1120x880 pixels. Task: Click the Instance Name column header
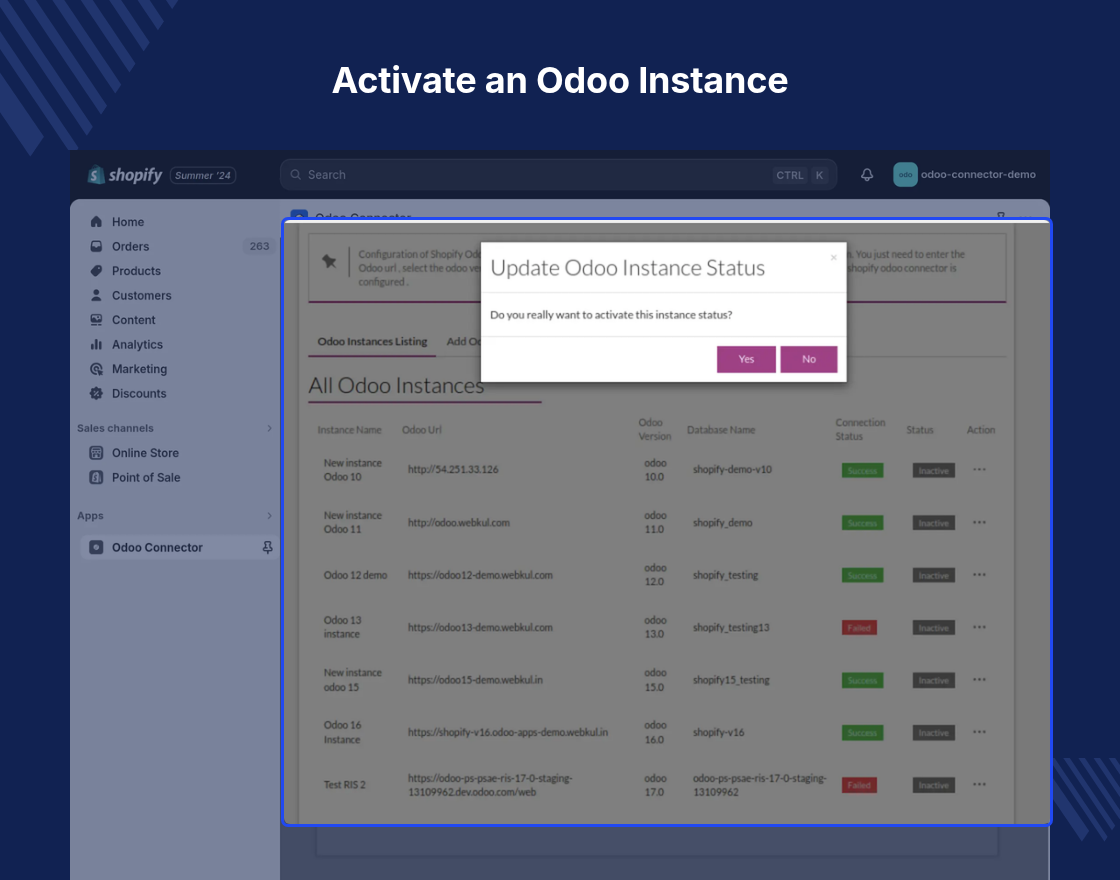tap(349, 430)
